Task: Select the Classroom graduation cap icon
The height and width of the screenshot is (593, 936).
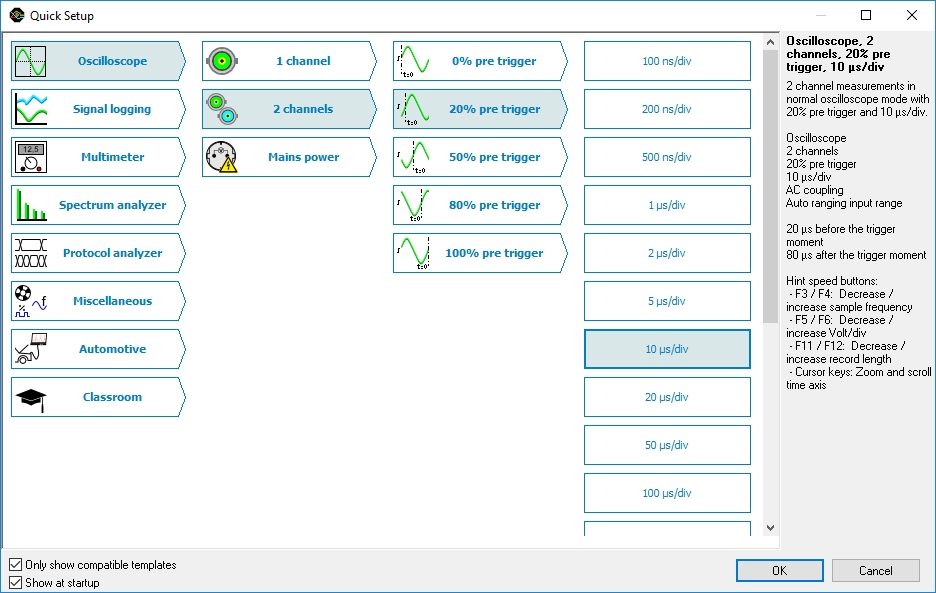Action: (x=30, y=397)
